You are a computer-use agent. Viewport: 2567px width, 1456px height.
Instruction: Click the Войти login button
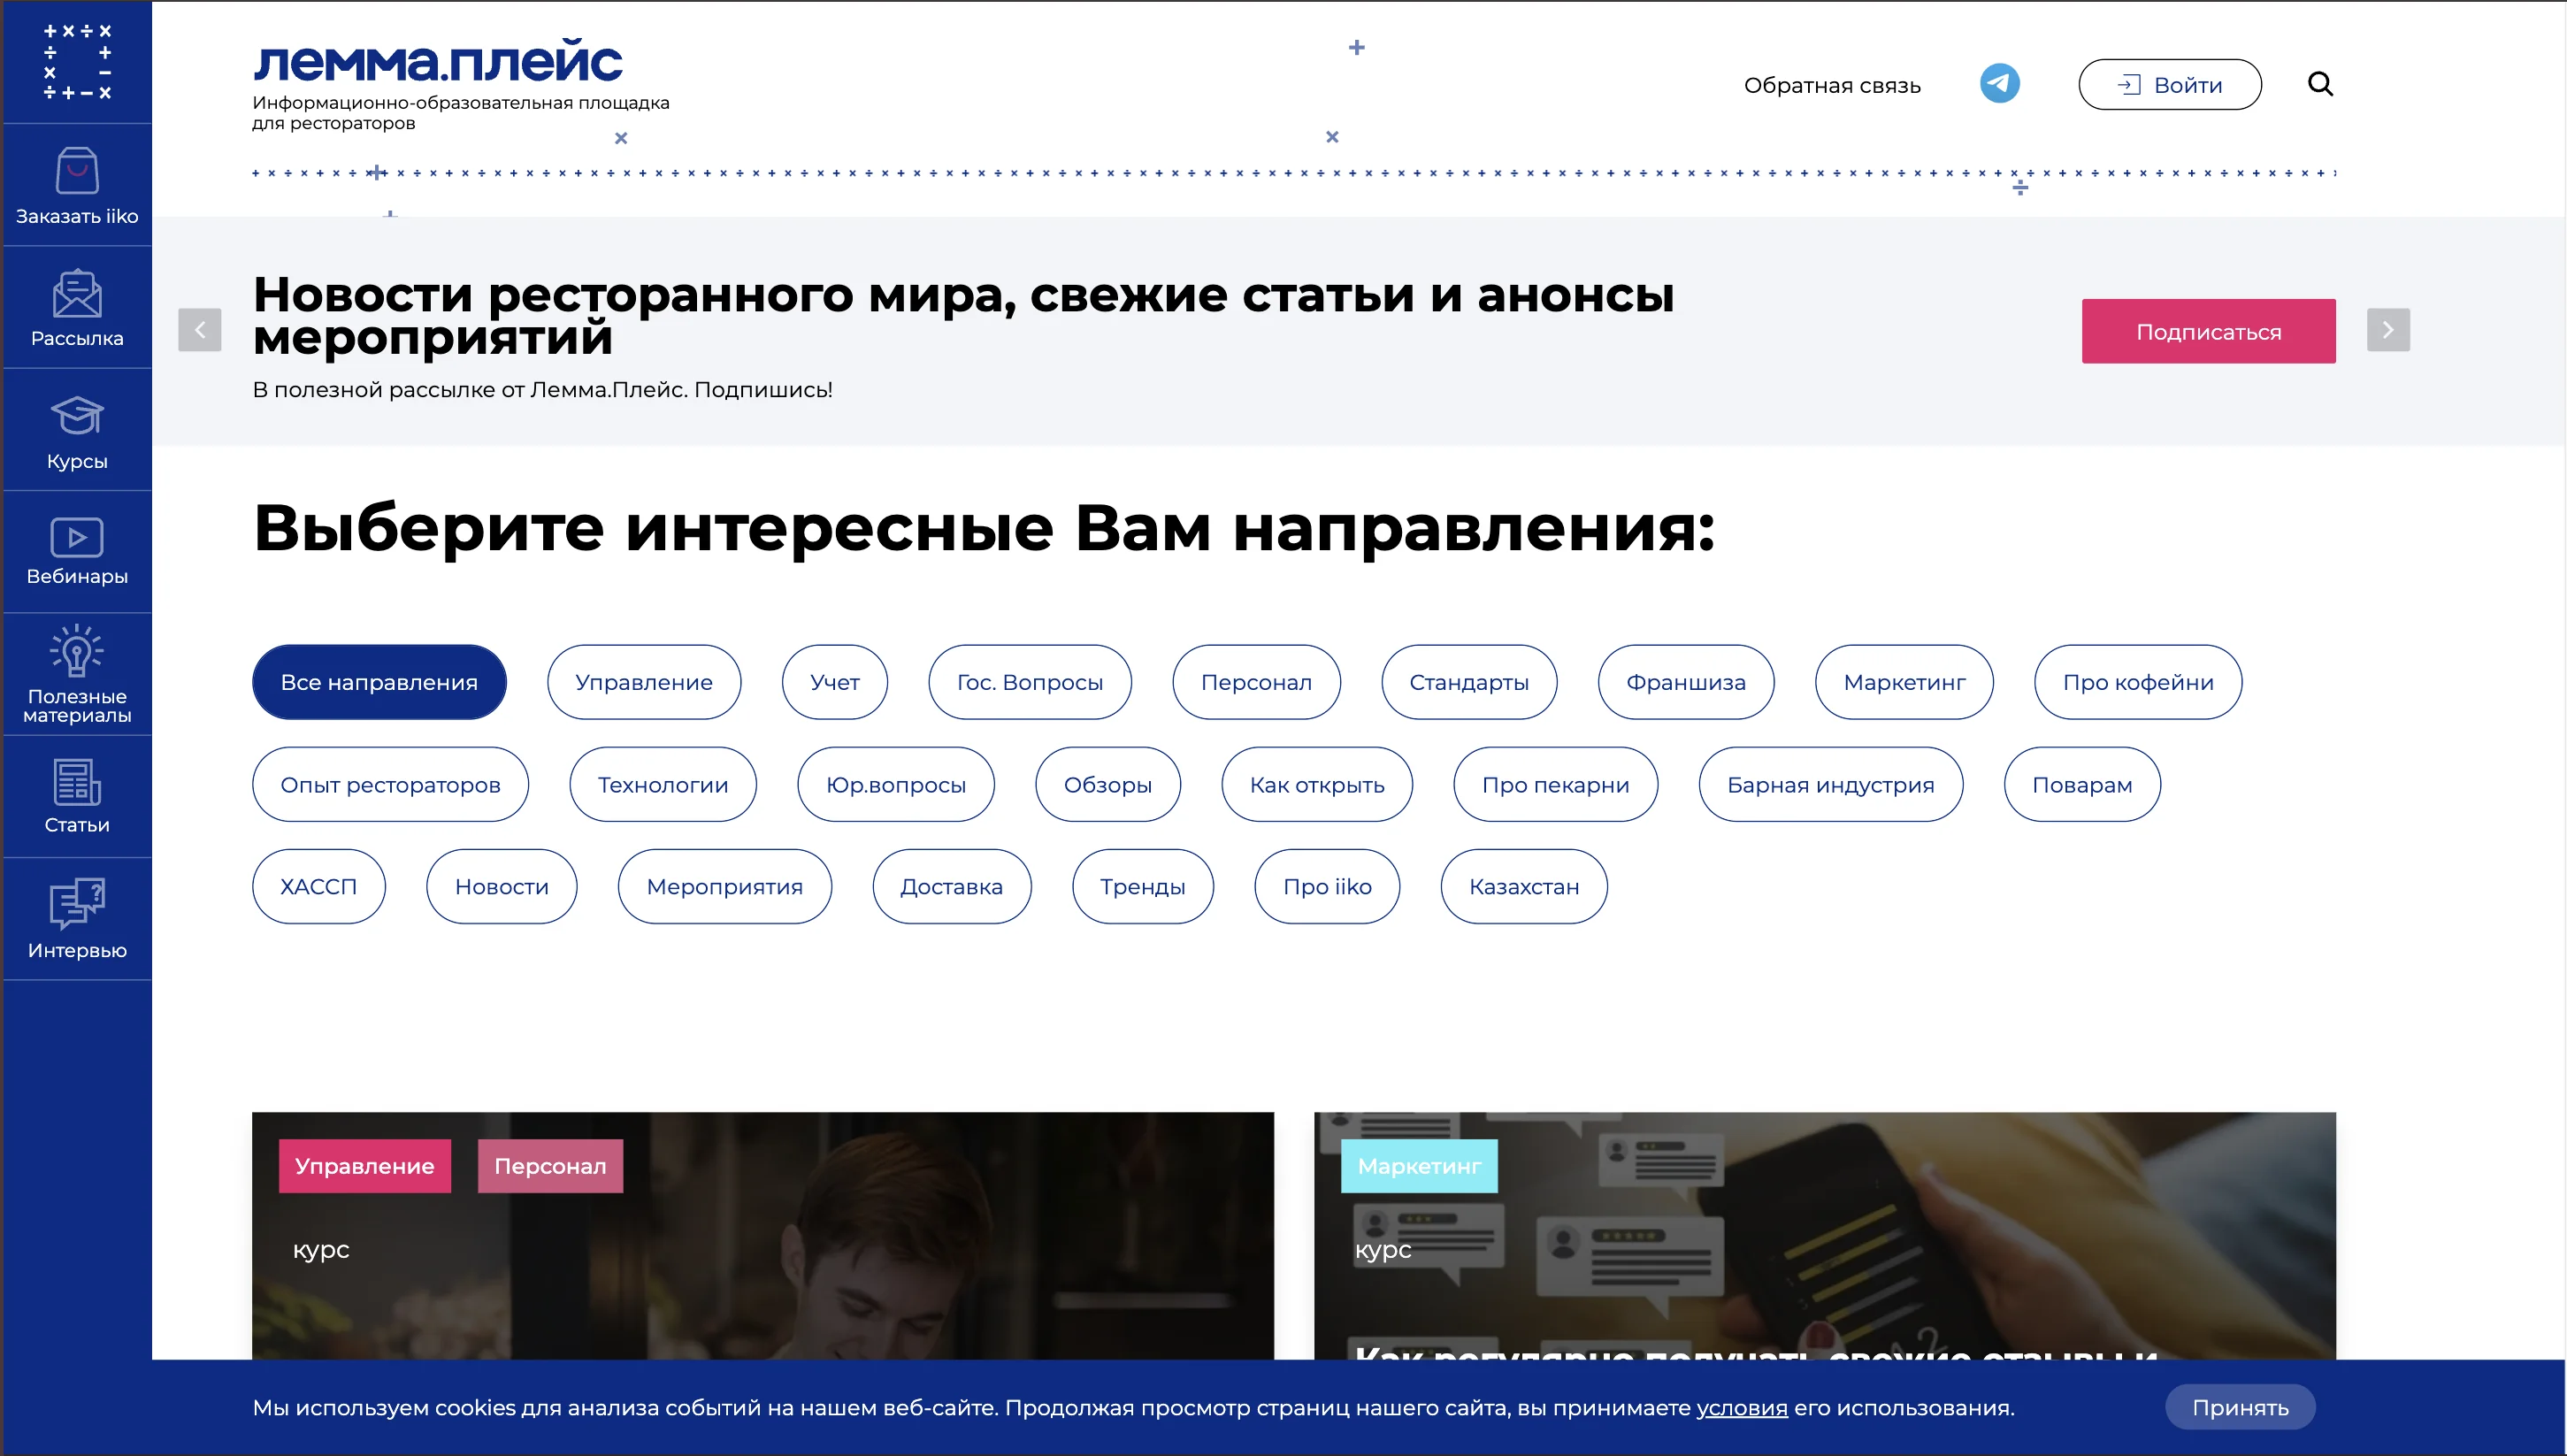point(2170,85)
